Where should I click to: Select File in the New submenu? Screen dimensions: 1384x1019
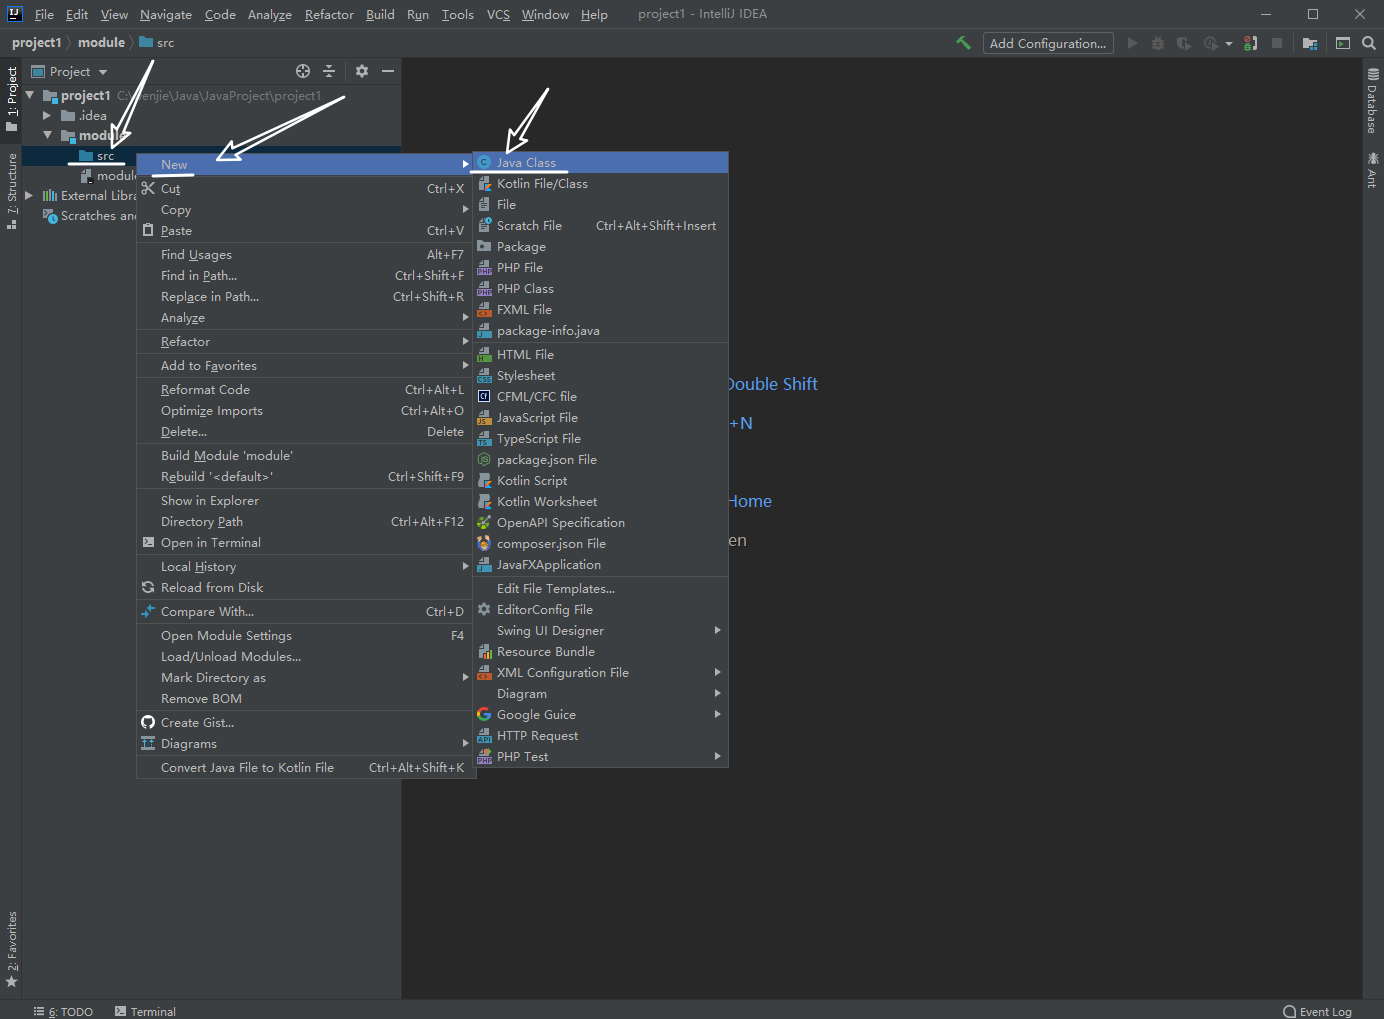tap(600, 204)
